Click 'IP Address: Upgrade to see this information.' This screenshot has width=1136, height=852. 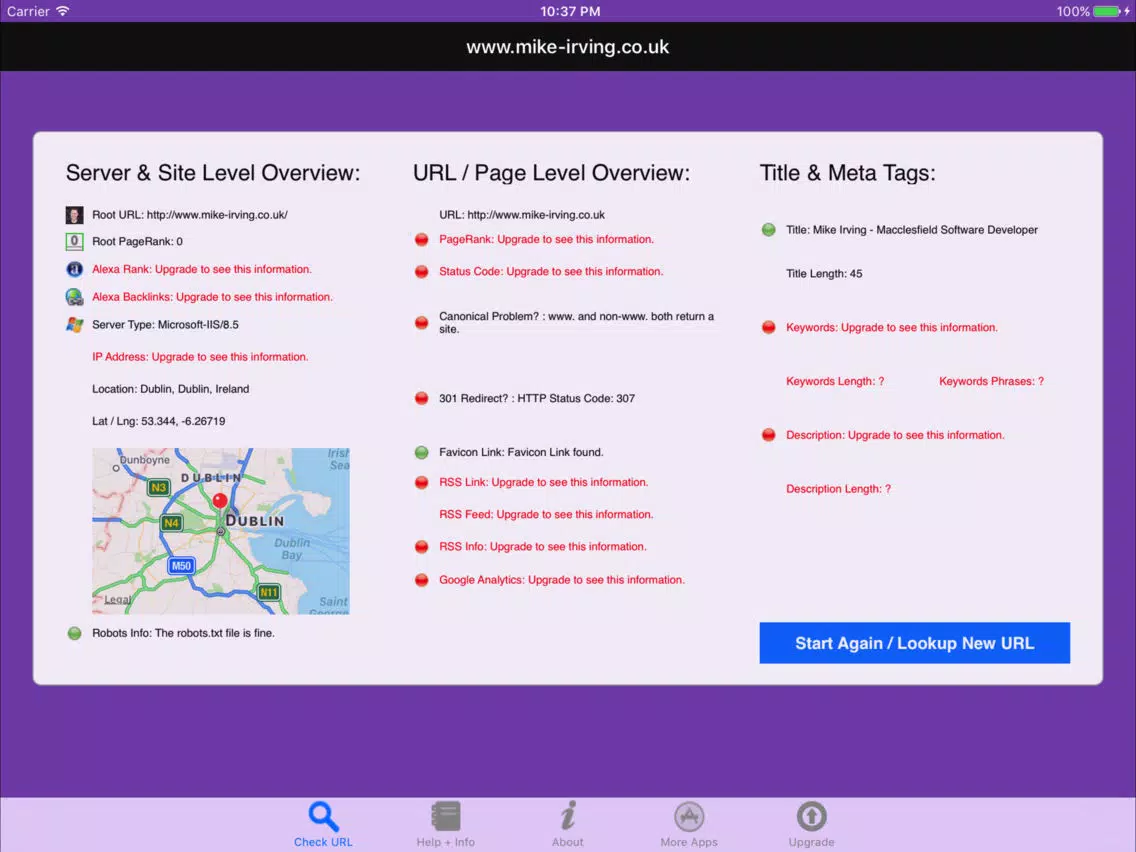point(200,356)
